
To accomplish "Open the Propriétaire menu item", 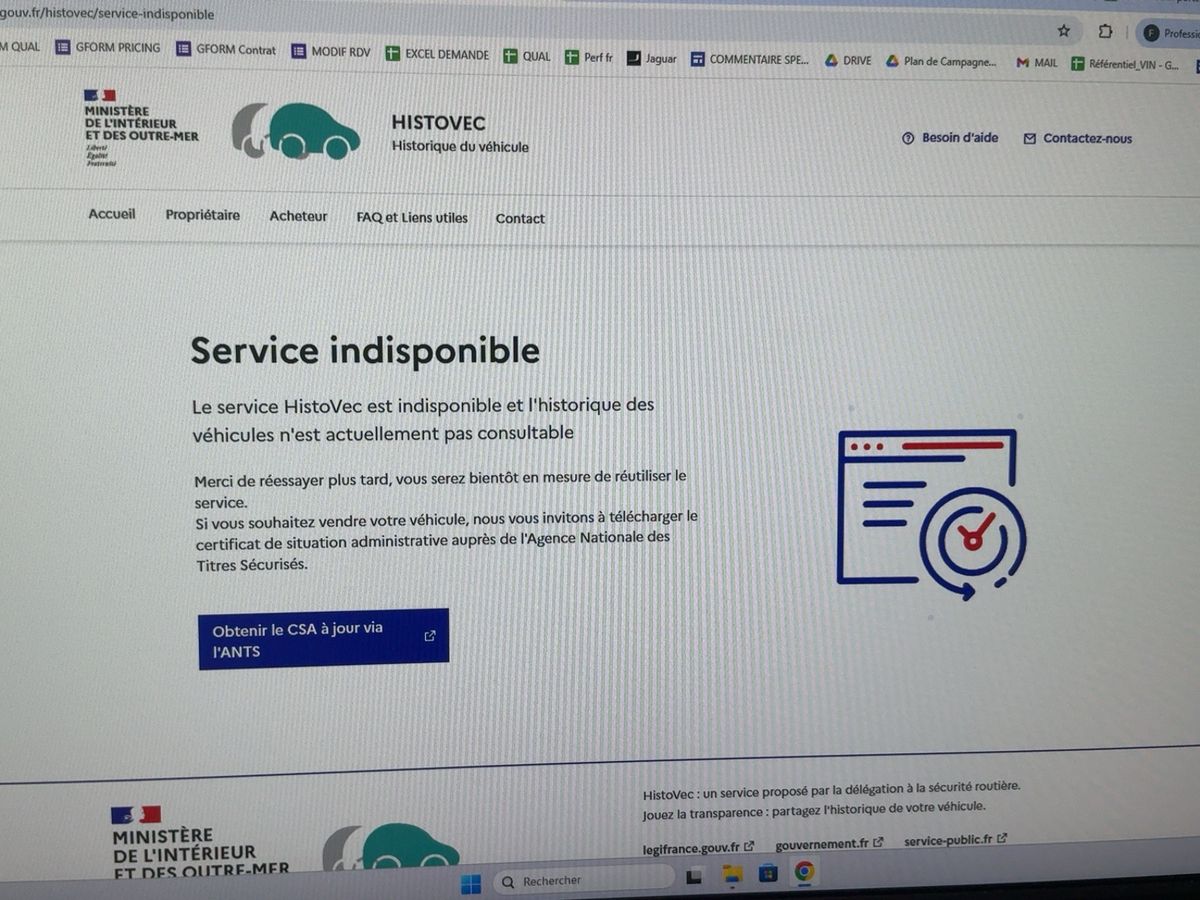I will [x=203, y=215].
